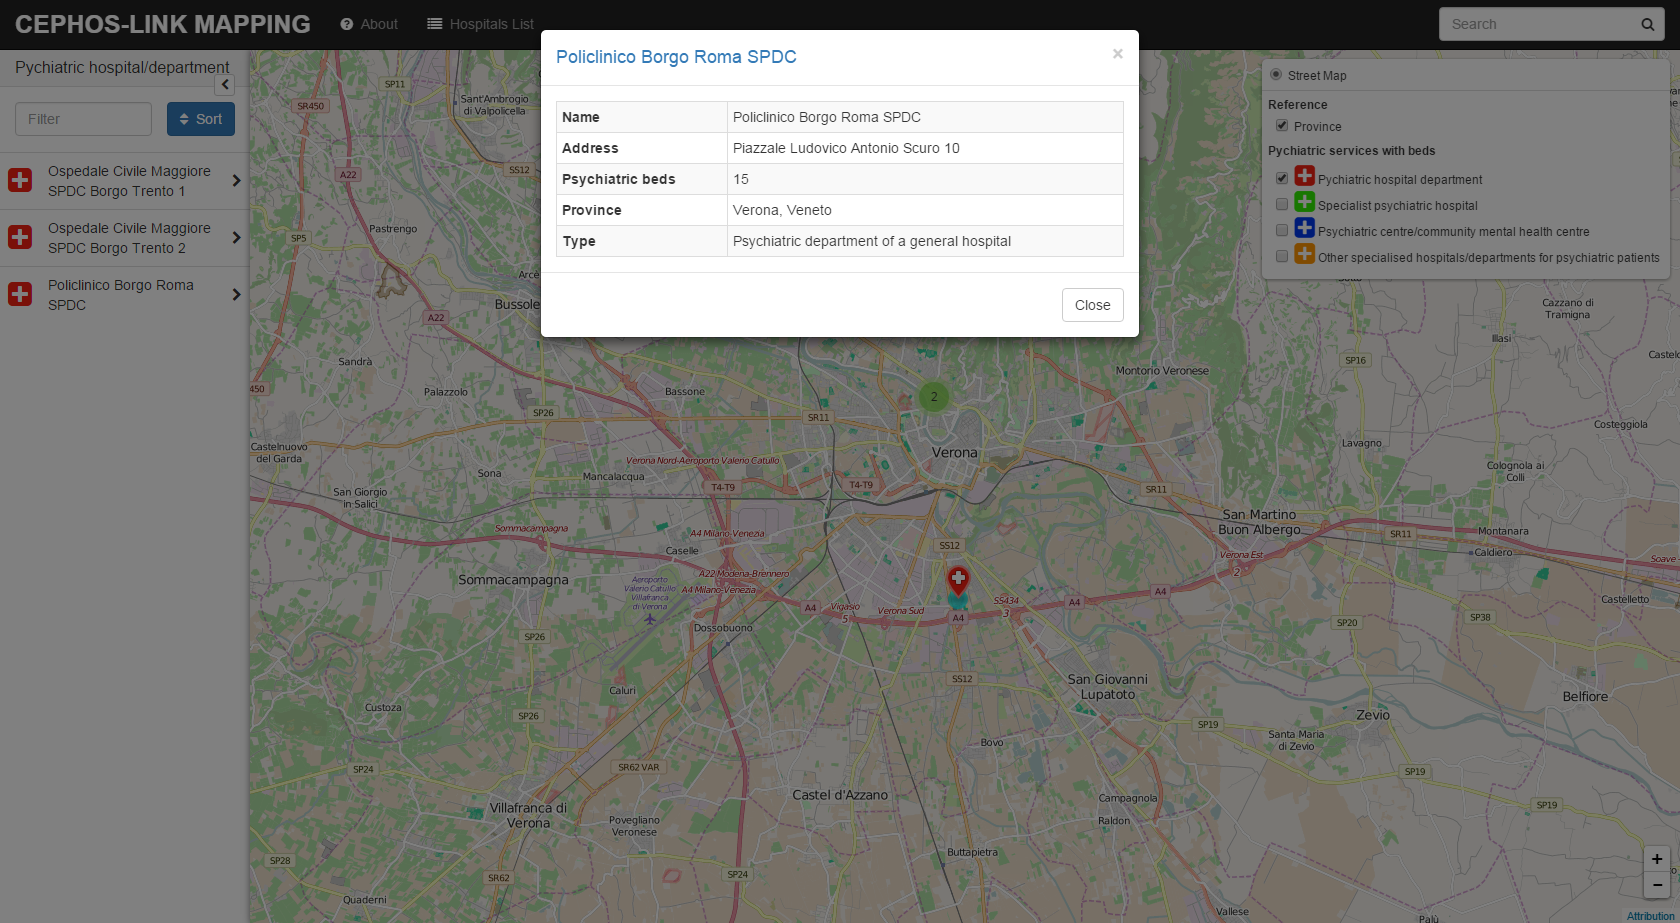This screenshot has width=1680, height=923.
Task: Uncheck the Province reference checkbox
Action: [x=1281, y=126]
